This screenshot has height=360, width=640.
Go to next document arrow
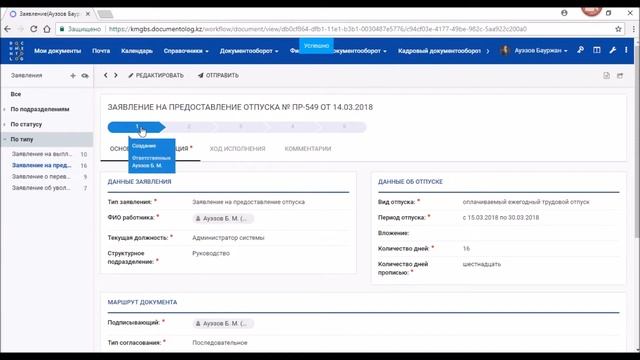tap(116, 75)
